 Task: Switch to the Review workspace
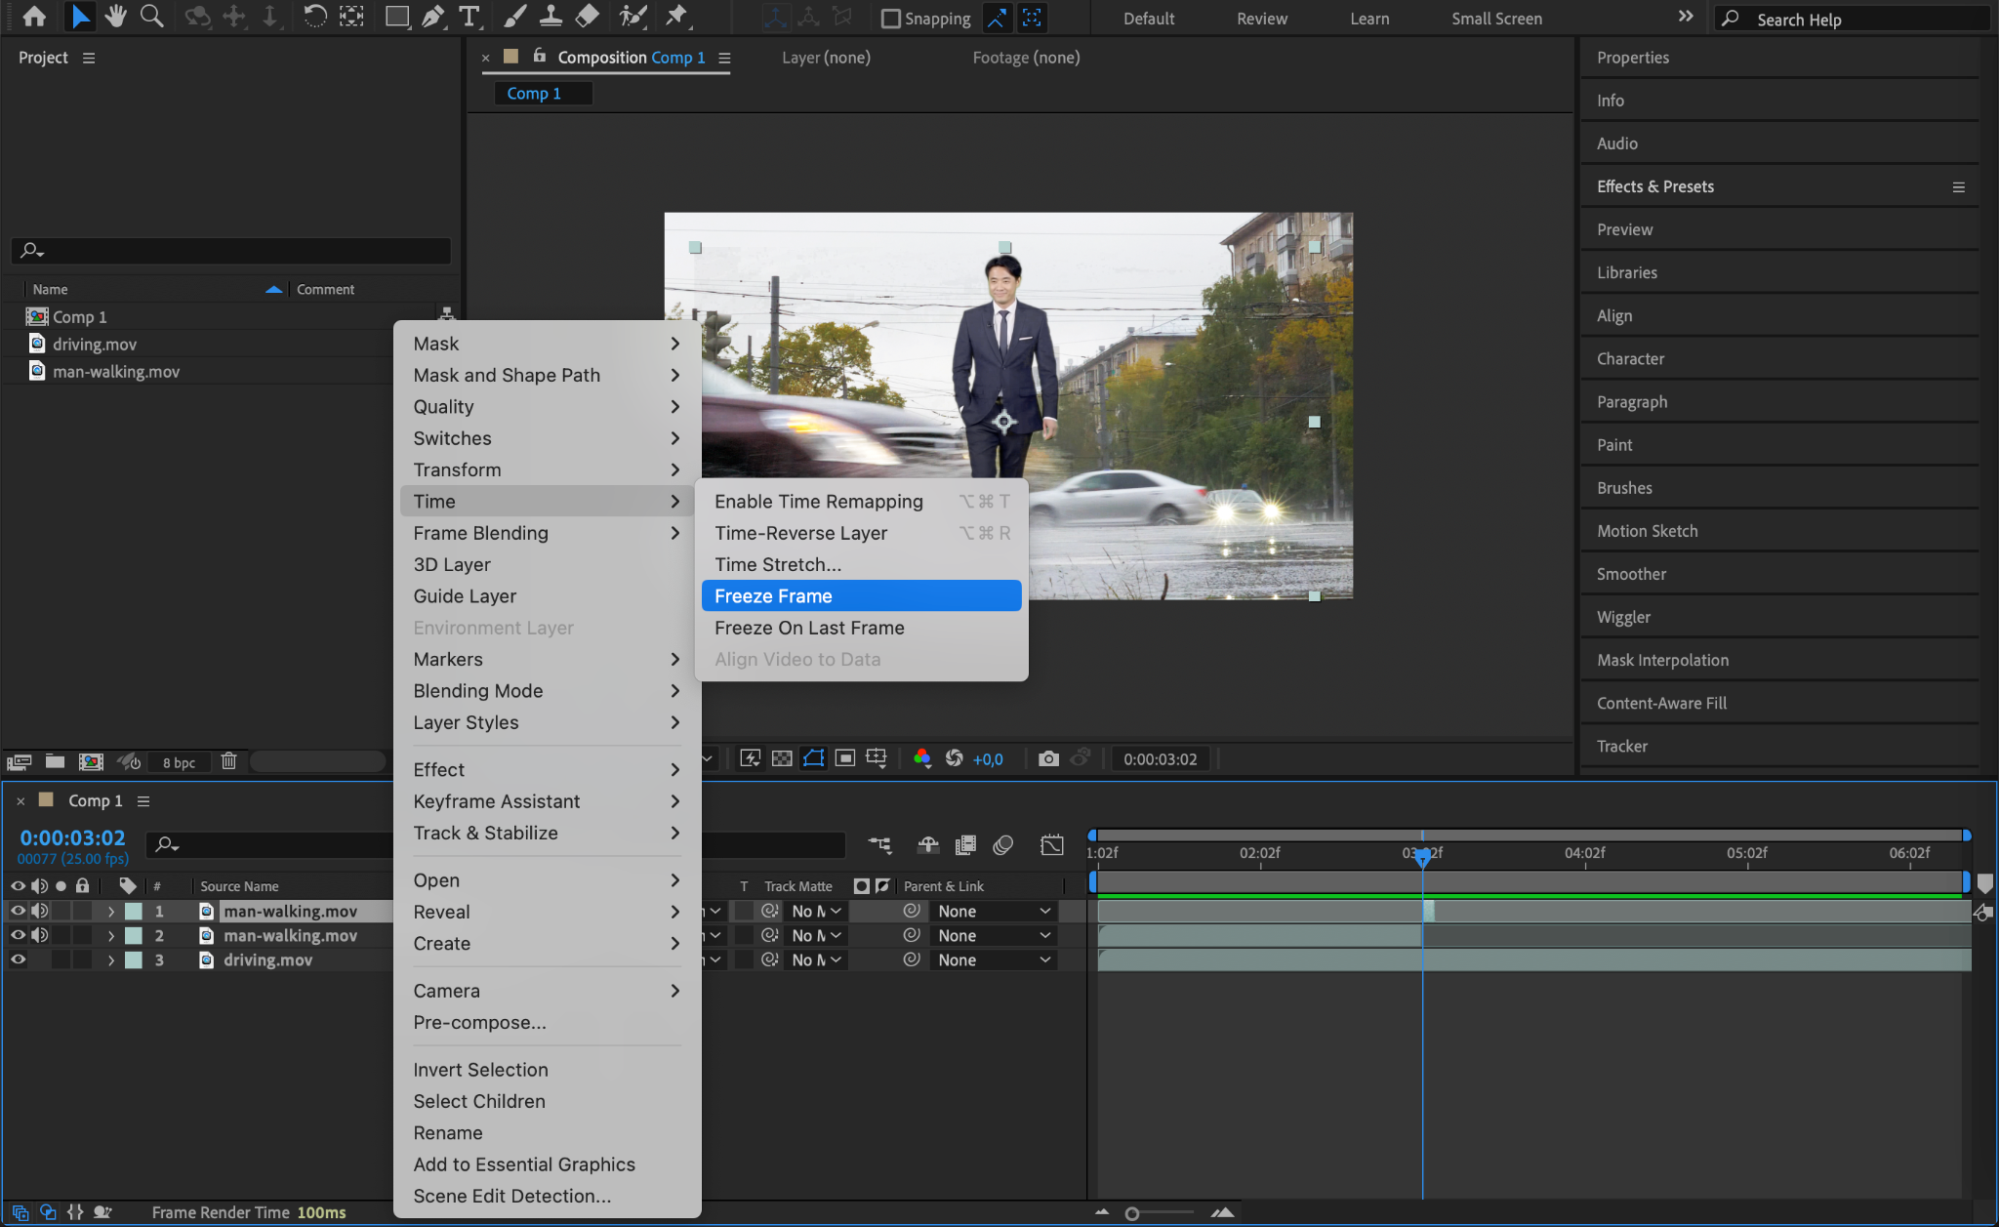1261,18
